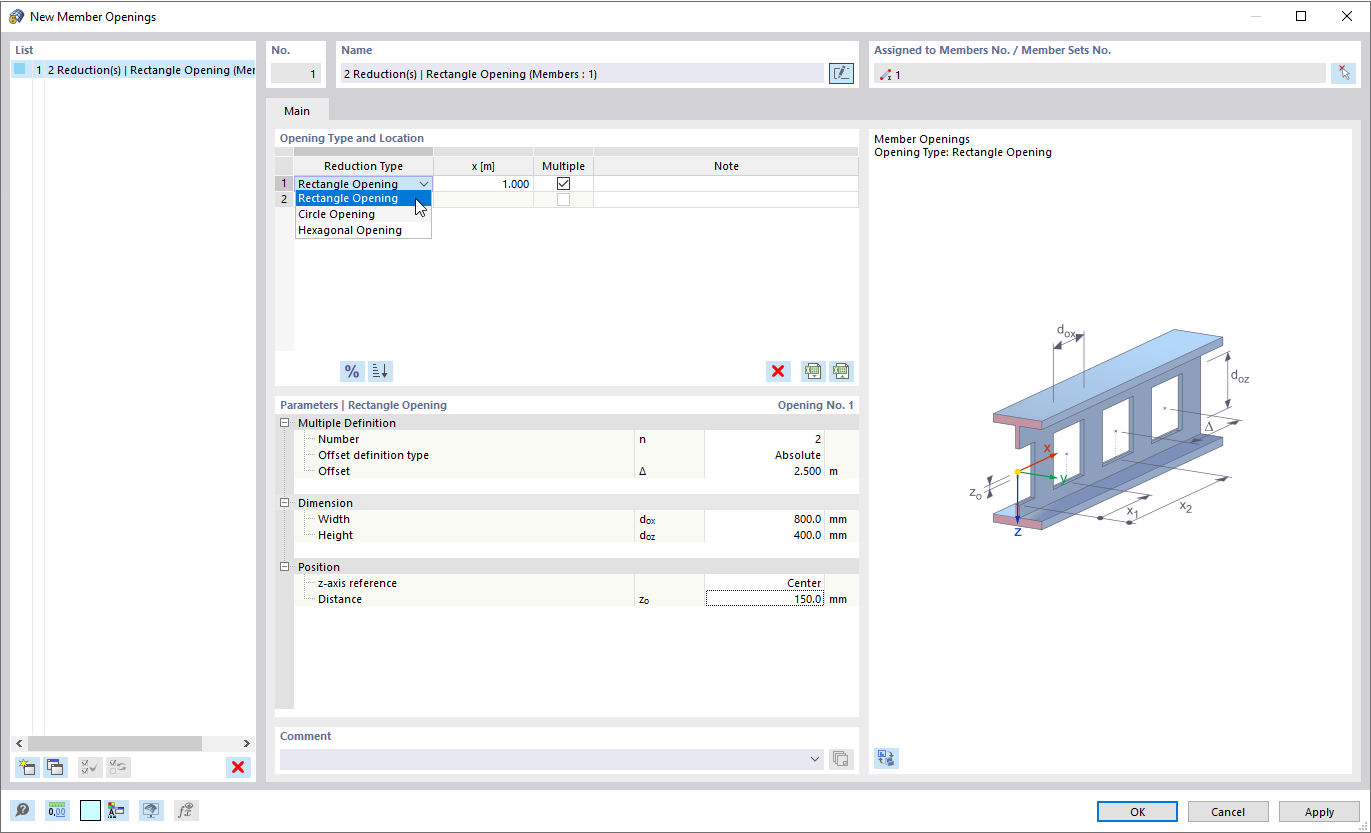The image size is (1371, 833).
Task: Click the edit name icon beside Name field
Action: [842, 73]
